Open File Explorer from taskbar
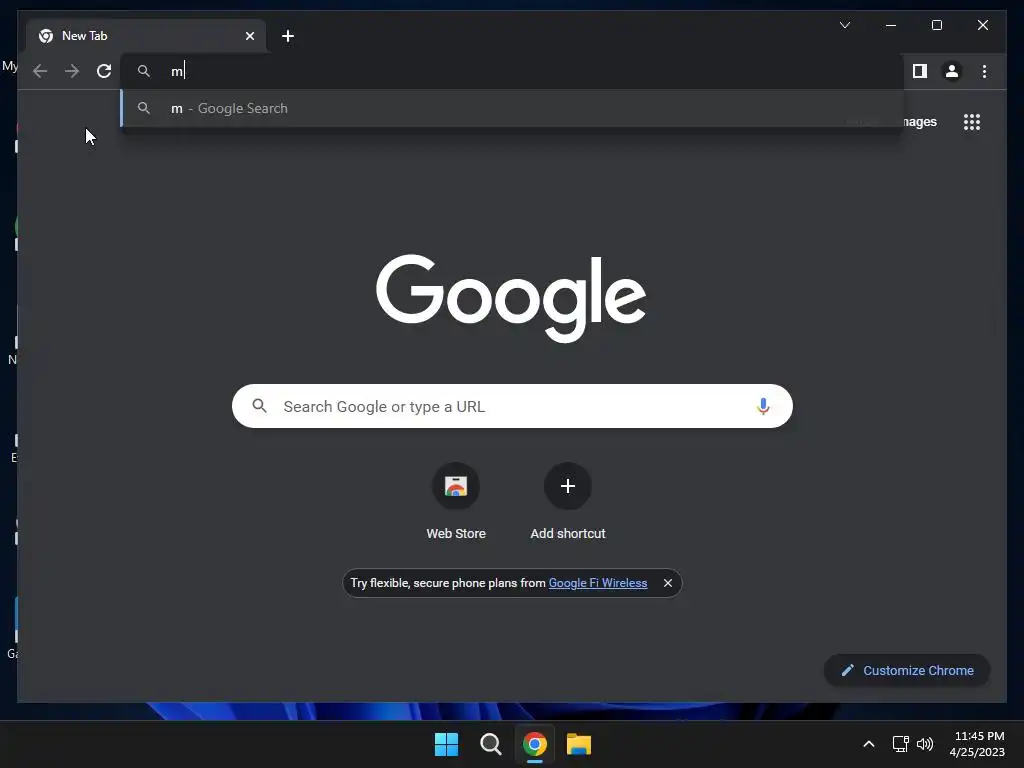Screen dimensions: 1024x768 tap(579, 744)
